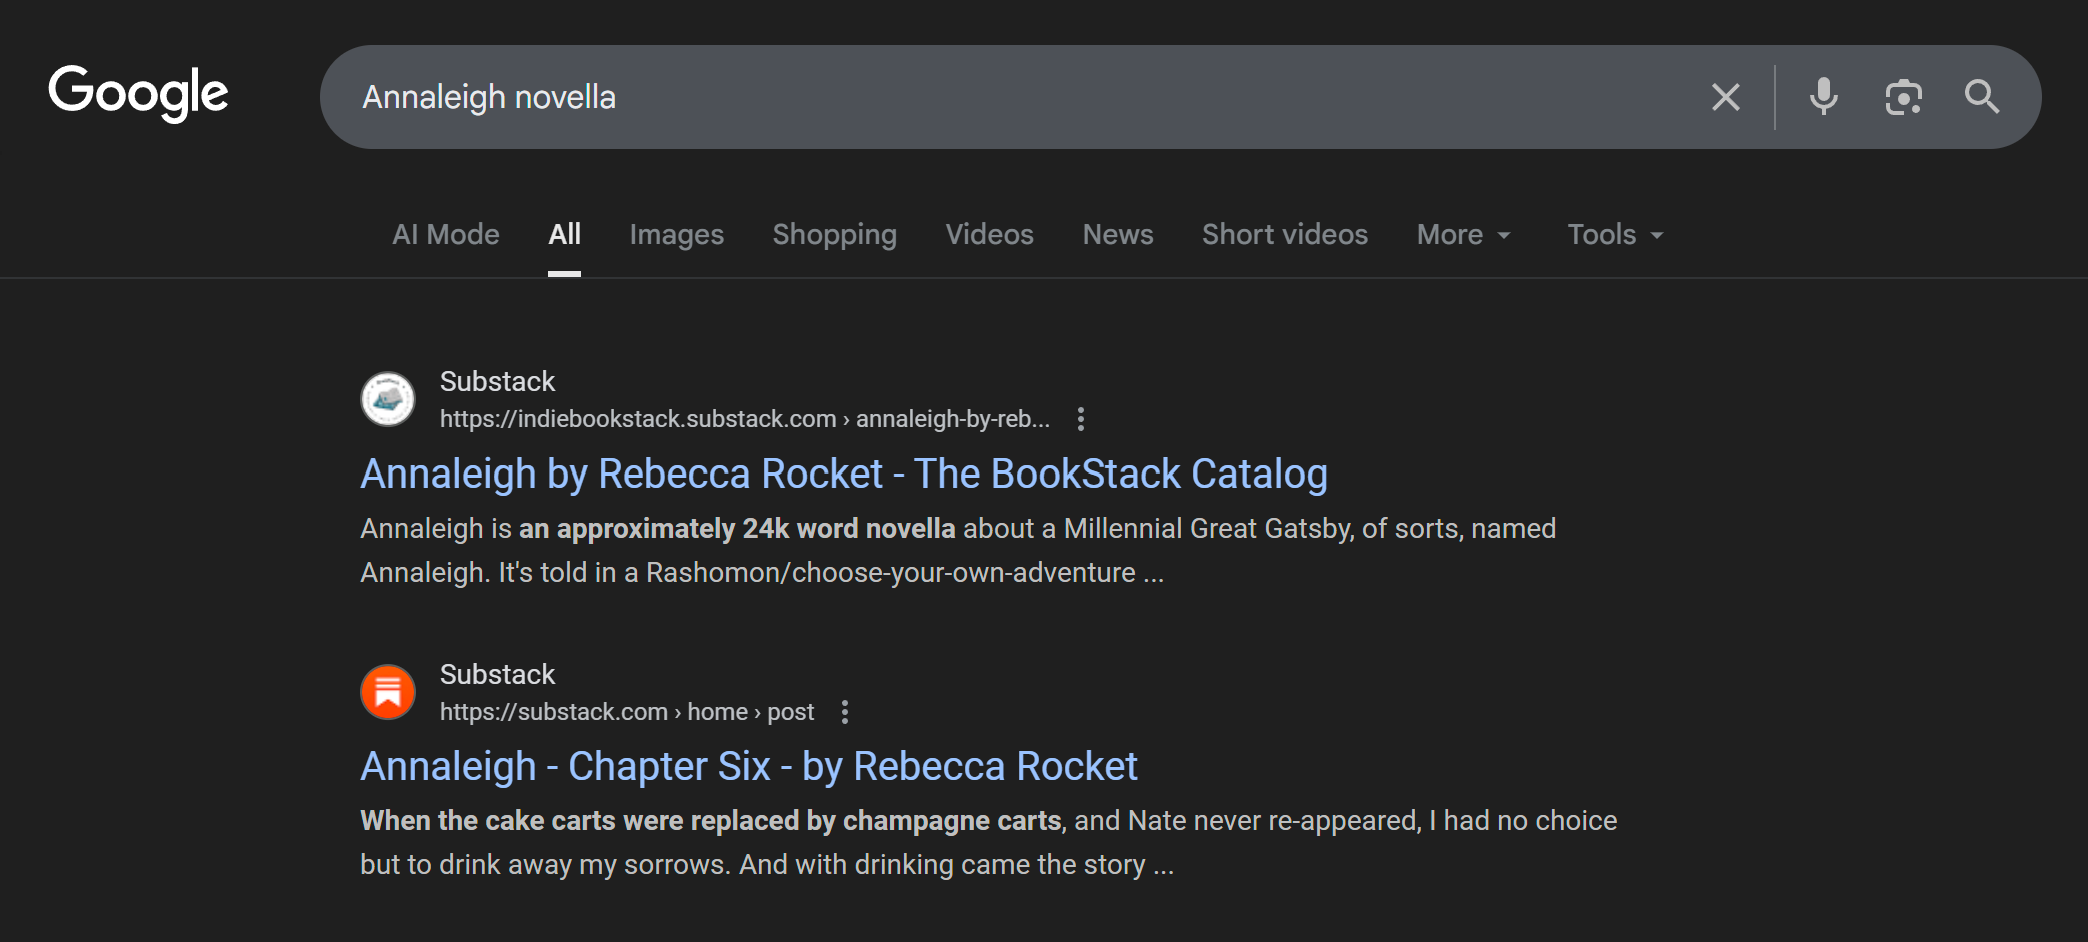Open the Images tab
The image size is (2088, 942).
click(x=677, y=234)
